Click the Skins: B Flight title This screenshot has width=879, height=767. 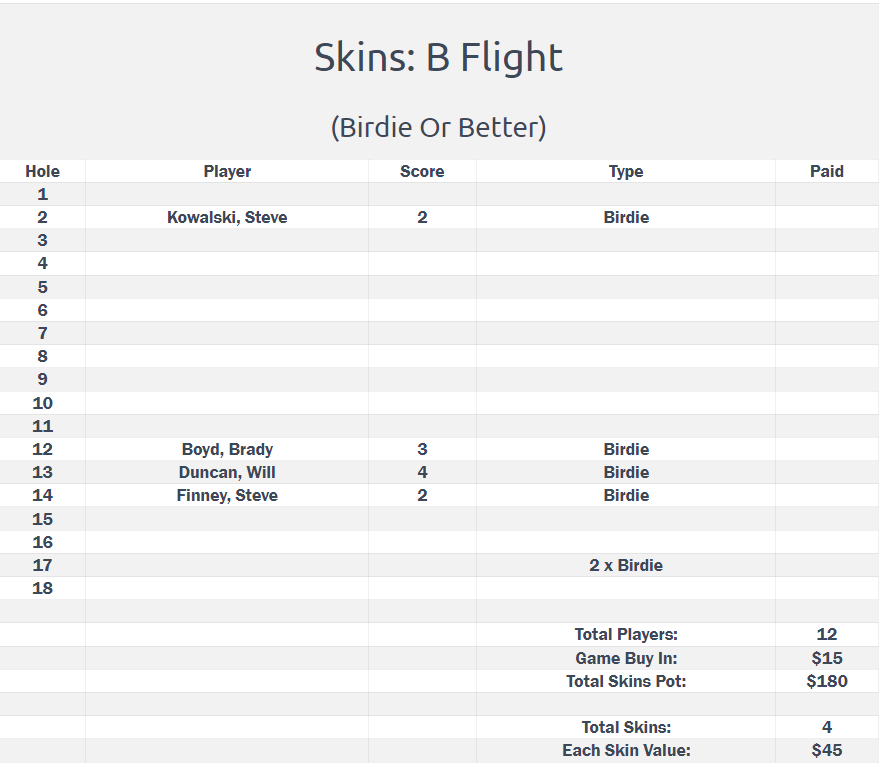[x=438, y=58]
